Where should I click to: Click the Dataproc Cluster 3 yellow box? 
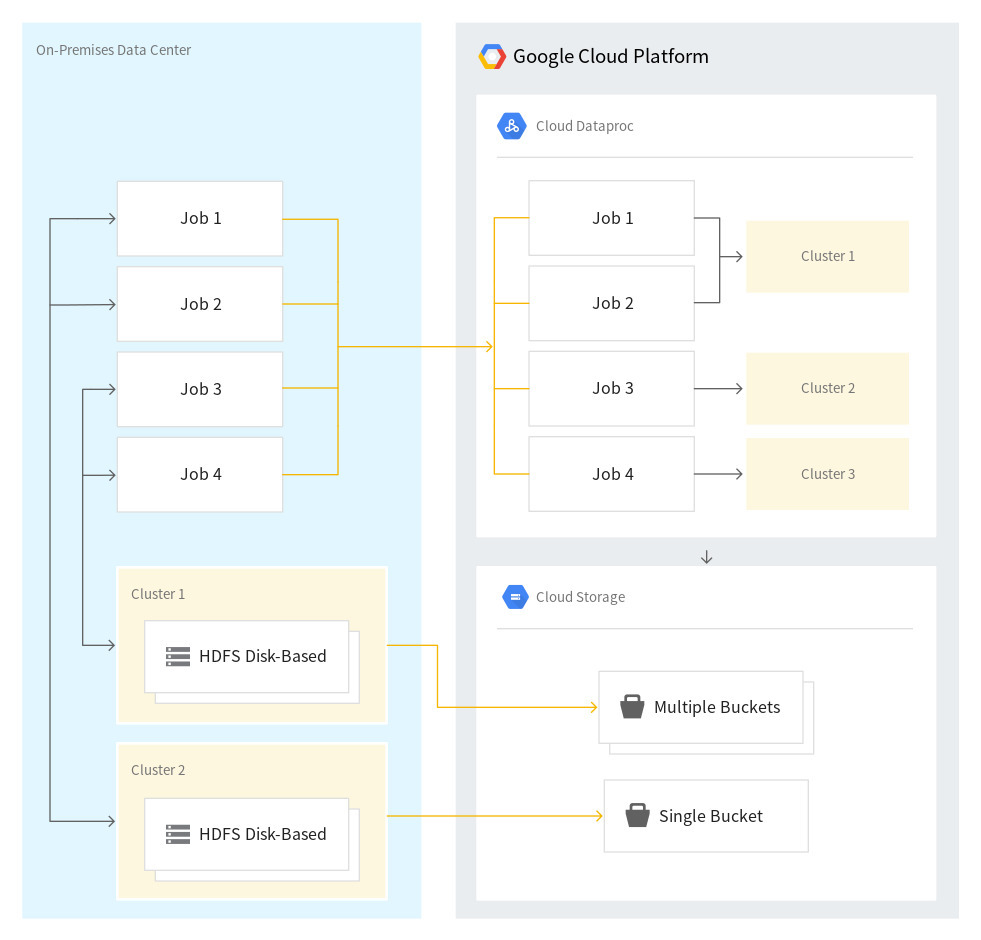click(x=828, y=474)
